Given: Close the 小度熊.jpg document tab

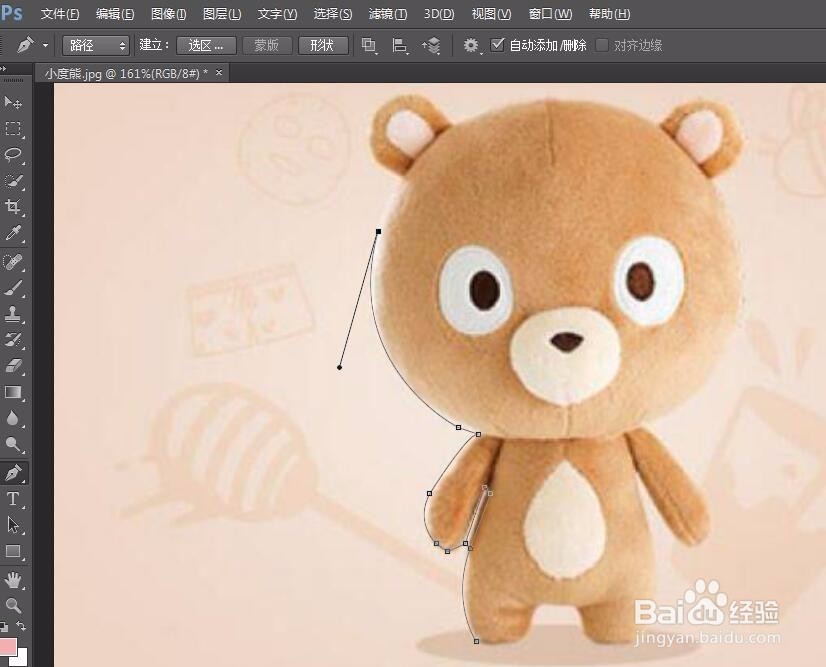Looking at the screenshot, I should [x=219, y=73].
